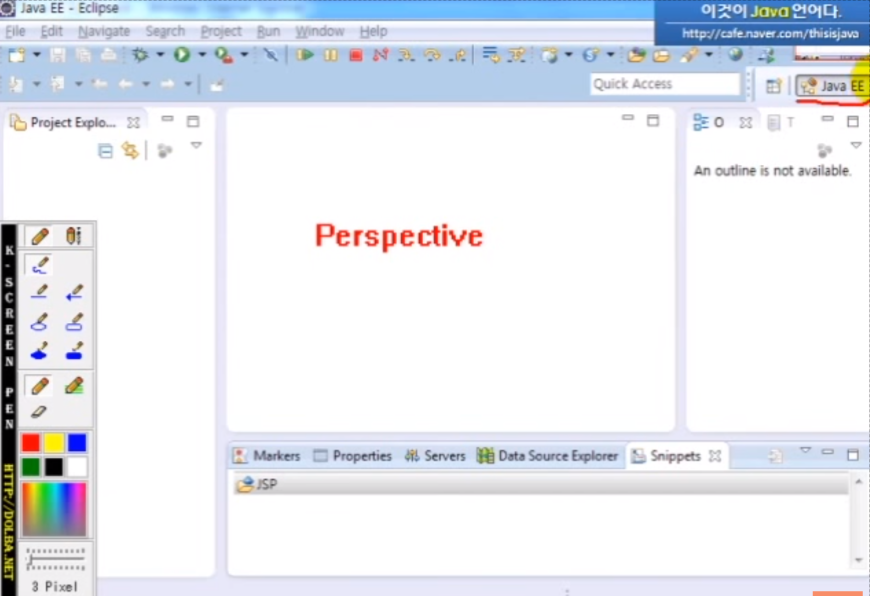The width and height of the screenshot is (870, 596).
Task: Switch to the Markers tab
Action: pos(267,456)
